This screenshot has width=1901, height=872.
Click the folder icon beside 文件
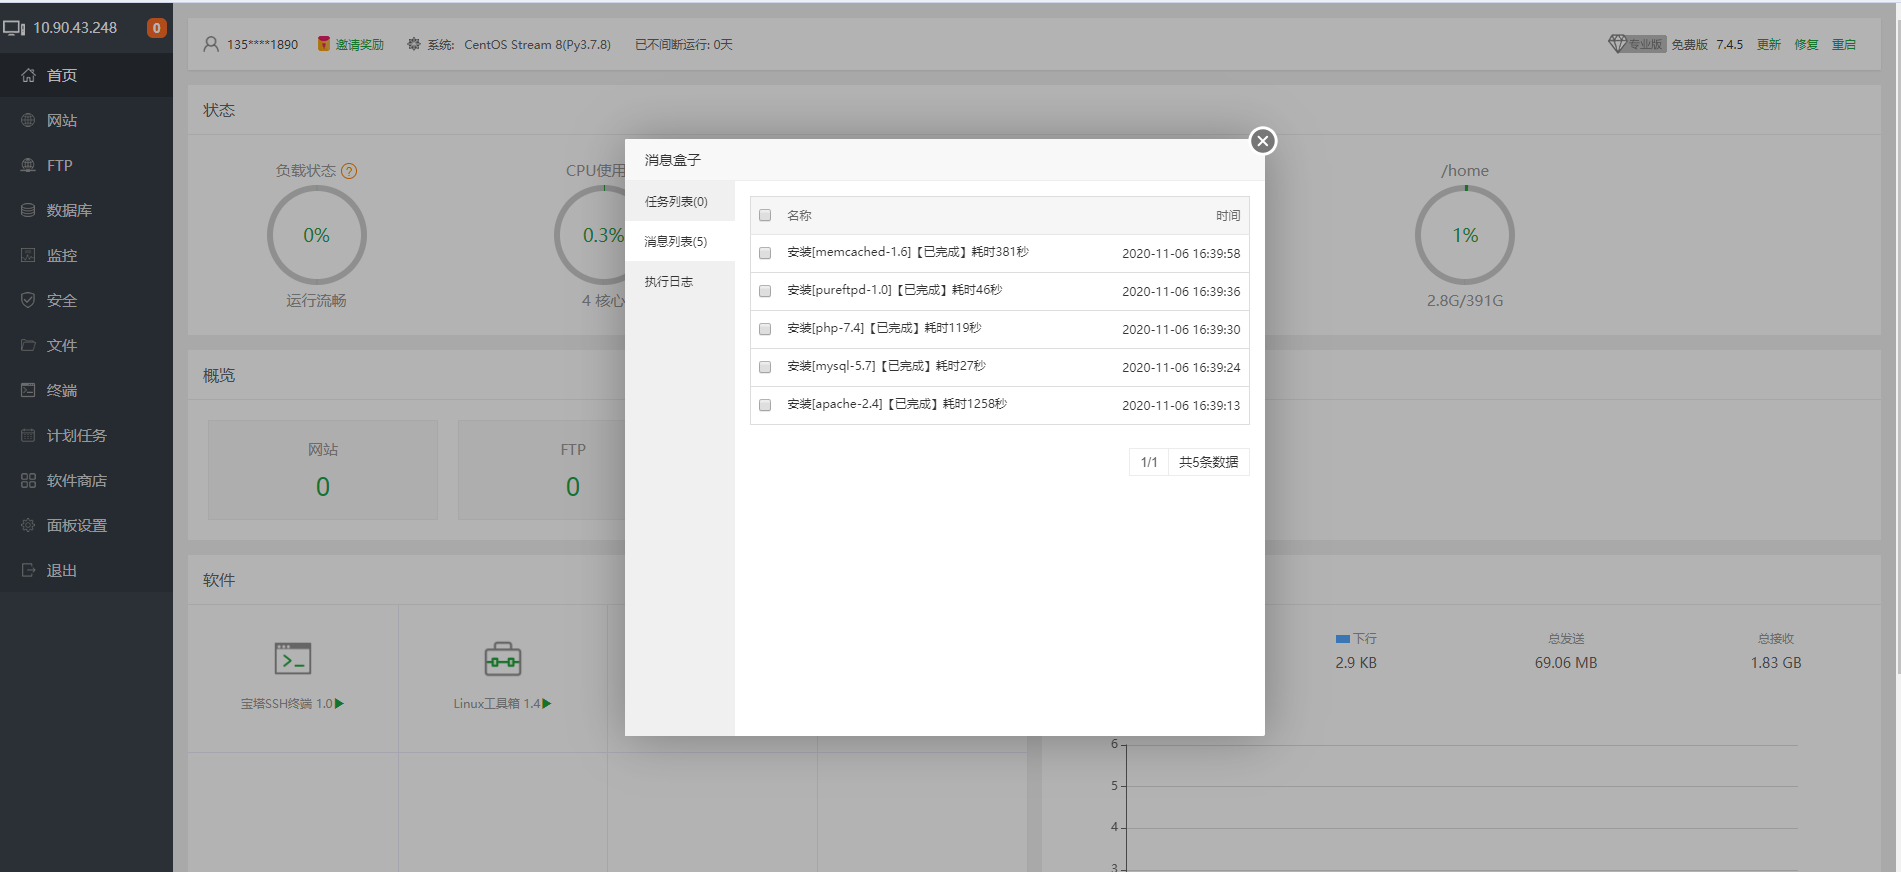pyautogui.click(x=28, y=345)
